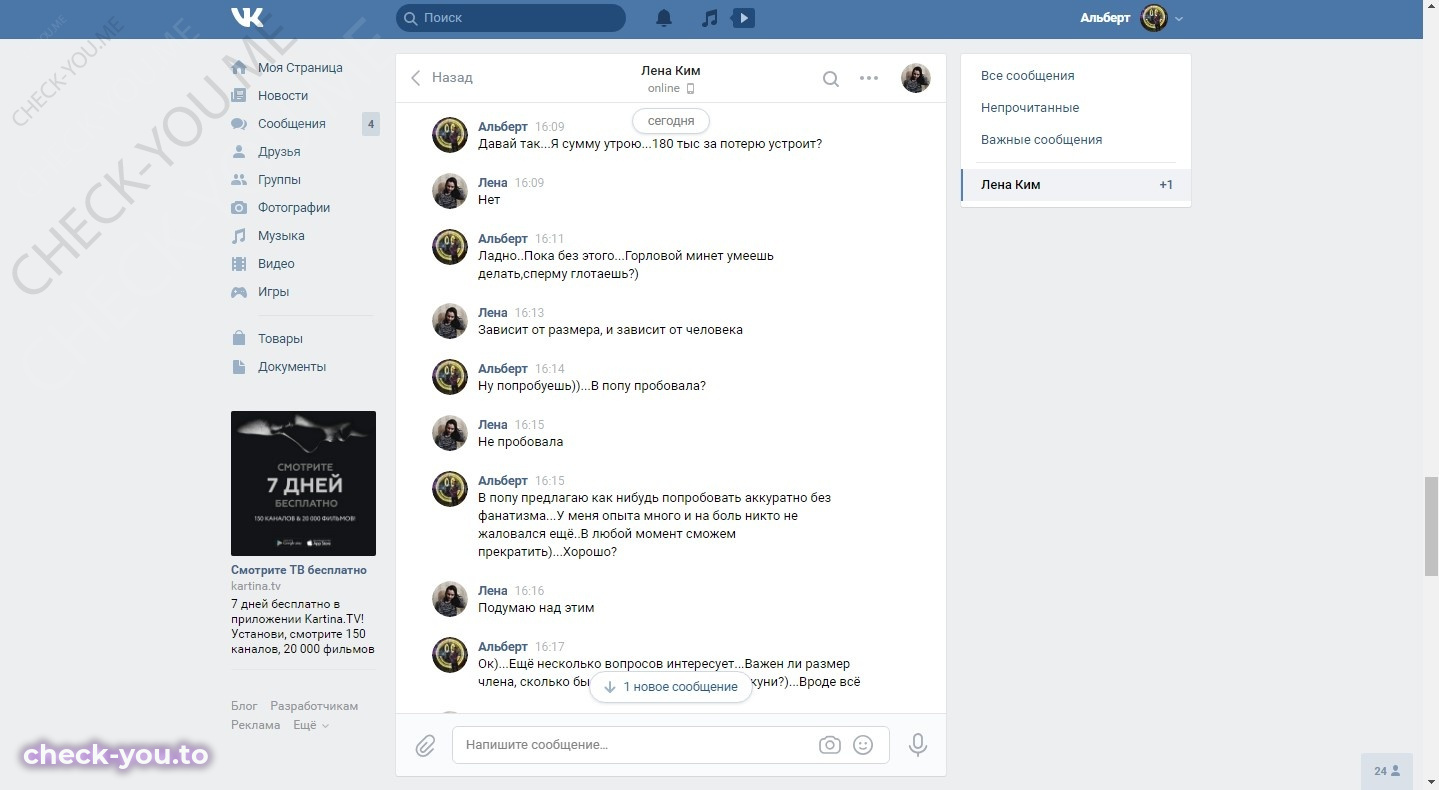Click sender name Альберт at 16:14
Image resolution: width=1439 pixels, height=790 pixels.
[502, 369]
